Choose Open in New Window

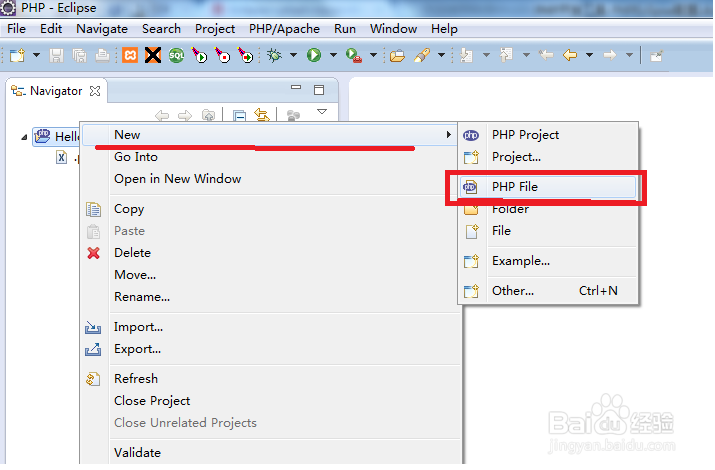click(x=177, y=179)
